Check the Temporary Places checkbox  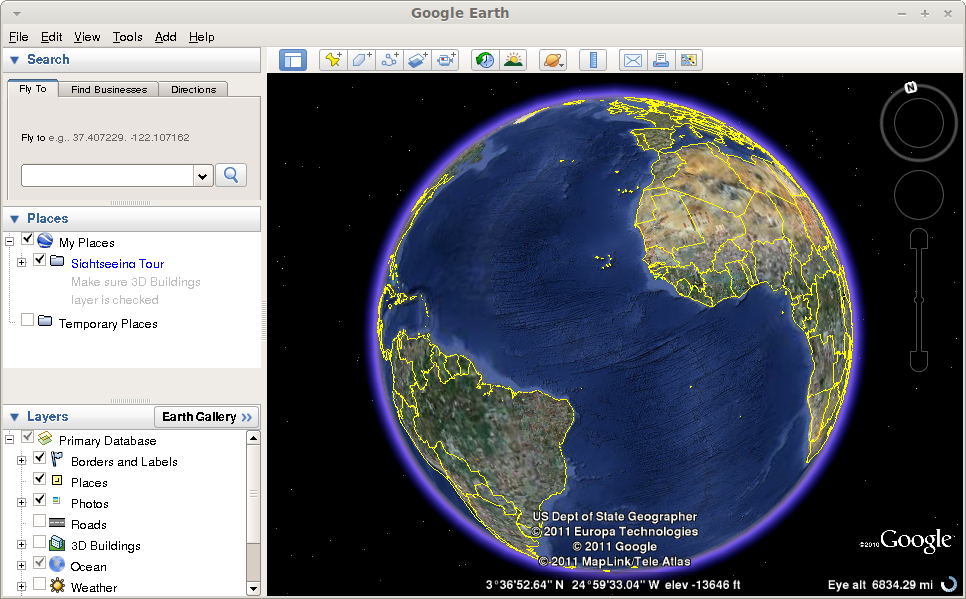point(27,320)
